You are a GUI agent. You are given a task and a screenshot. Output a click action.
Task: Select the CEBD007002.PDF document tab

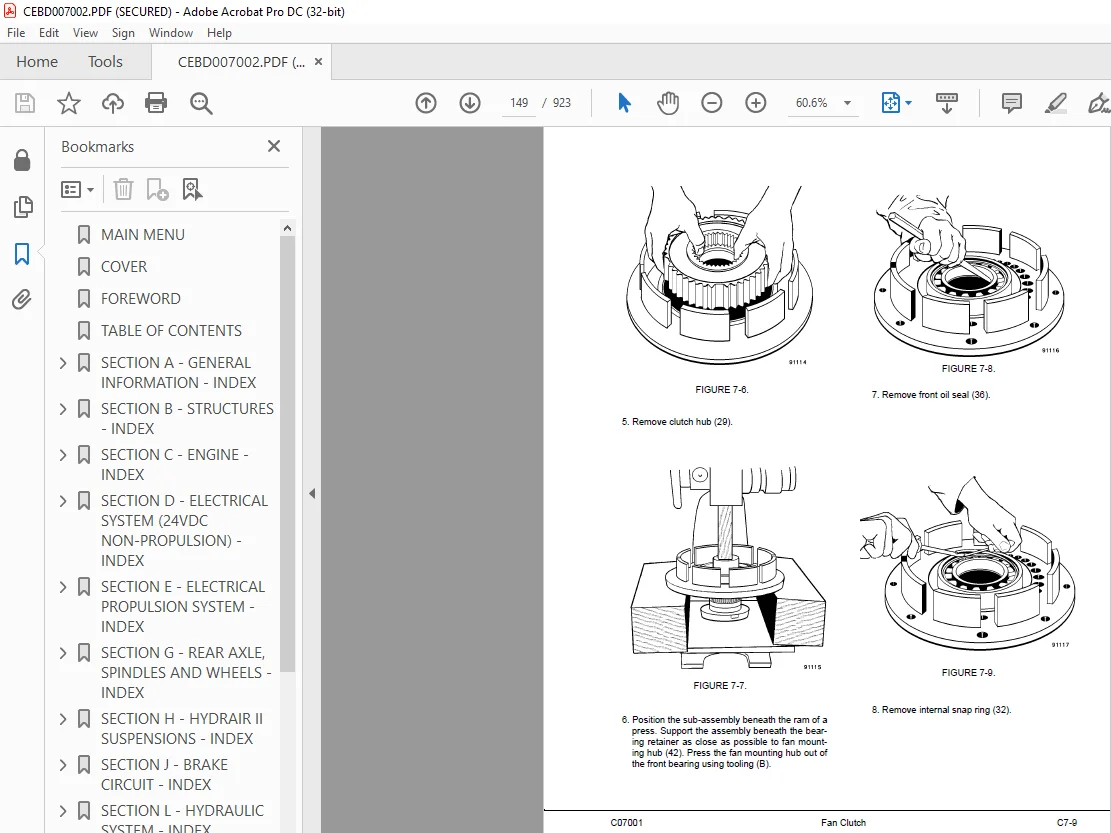pyautogui.click(x=241, y=62)
